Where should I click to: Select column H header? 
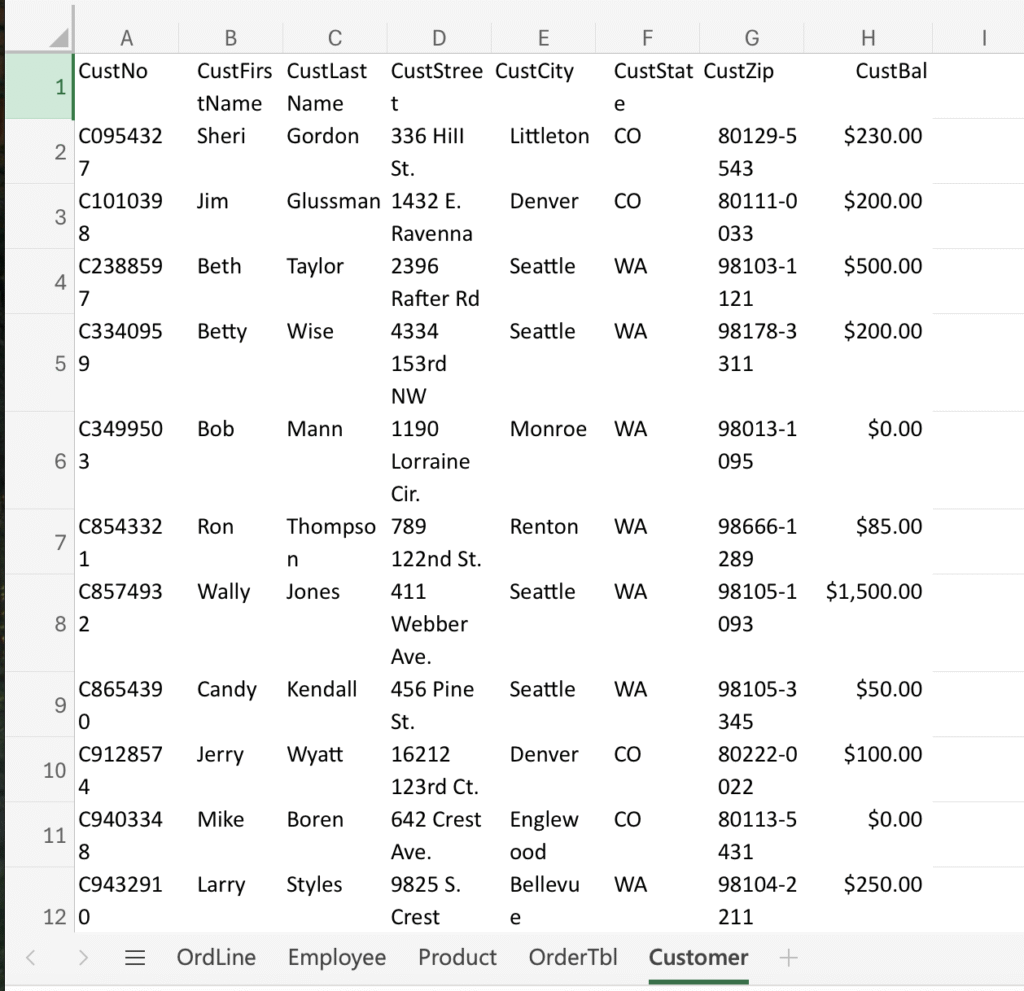[867, 38]
